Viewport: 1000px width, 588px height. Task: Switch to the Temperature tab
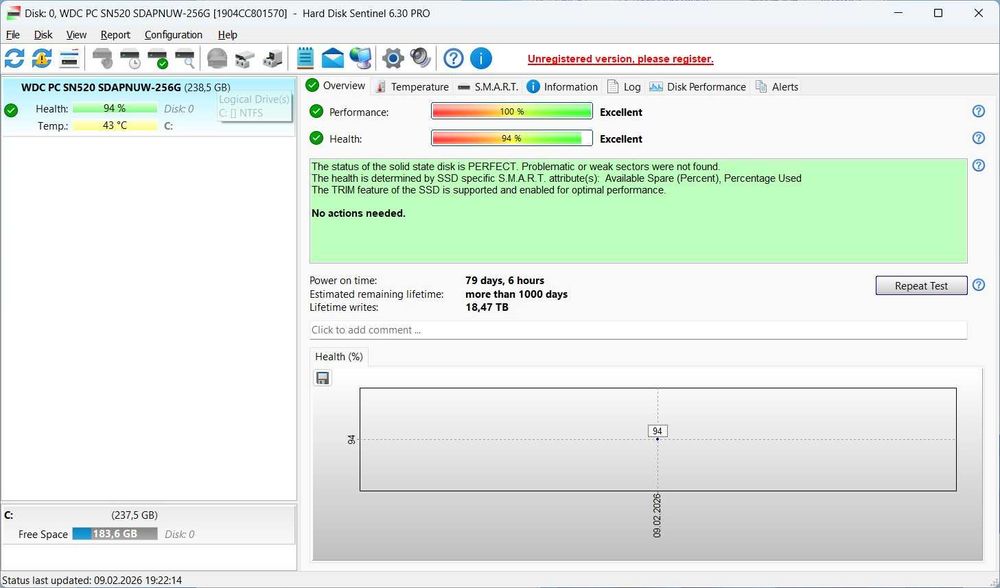click(412, 87)
